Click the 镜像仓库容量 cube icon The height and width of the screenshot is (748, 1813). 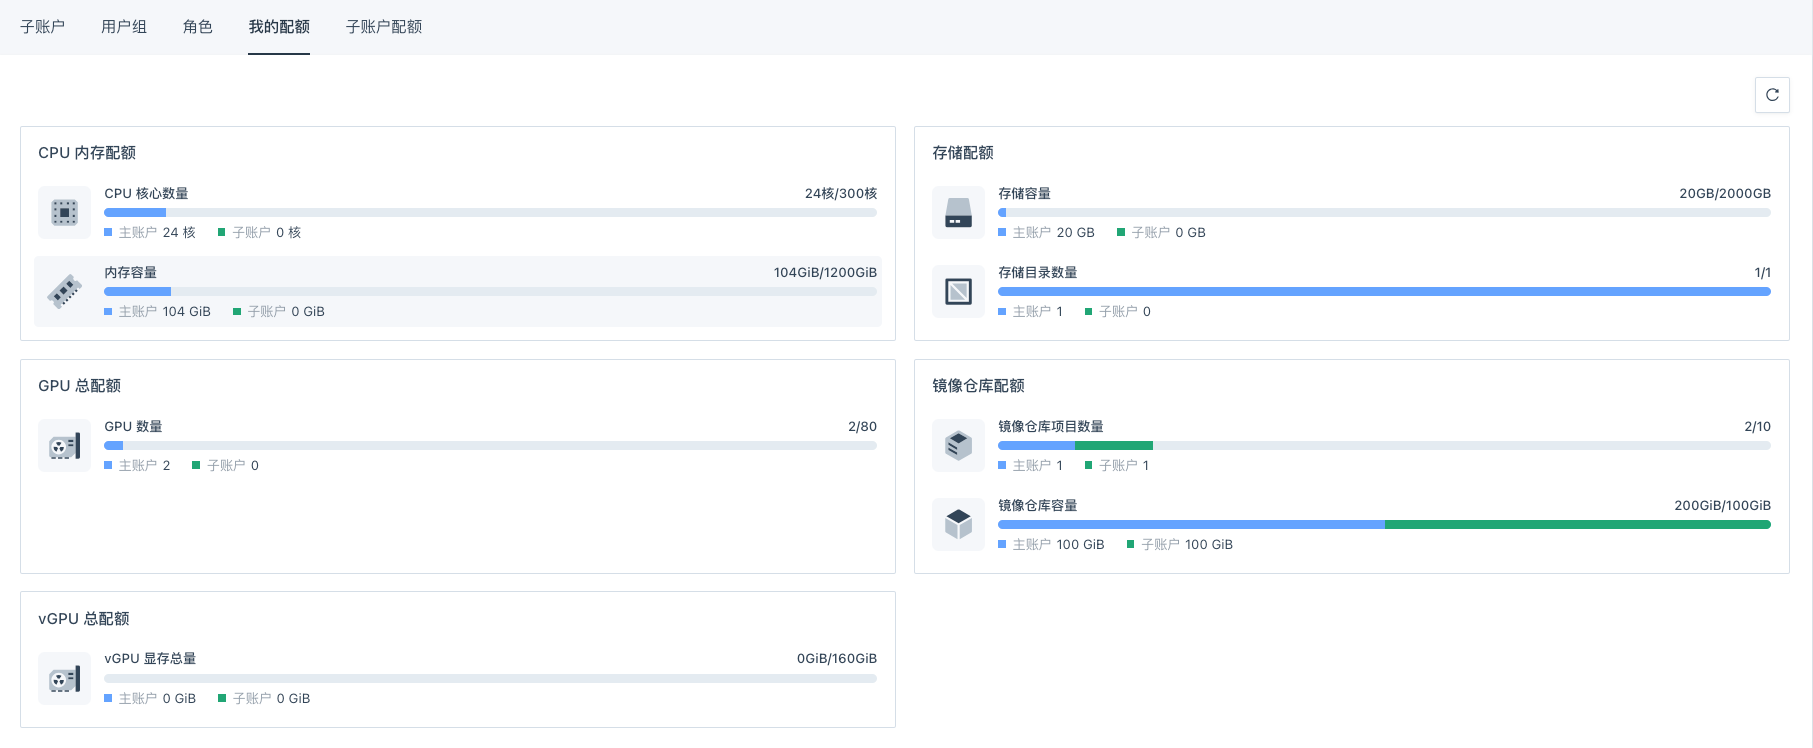pos(958,524)
